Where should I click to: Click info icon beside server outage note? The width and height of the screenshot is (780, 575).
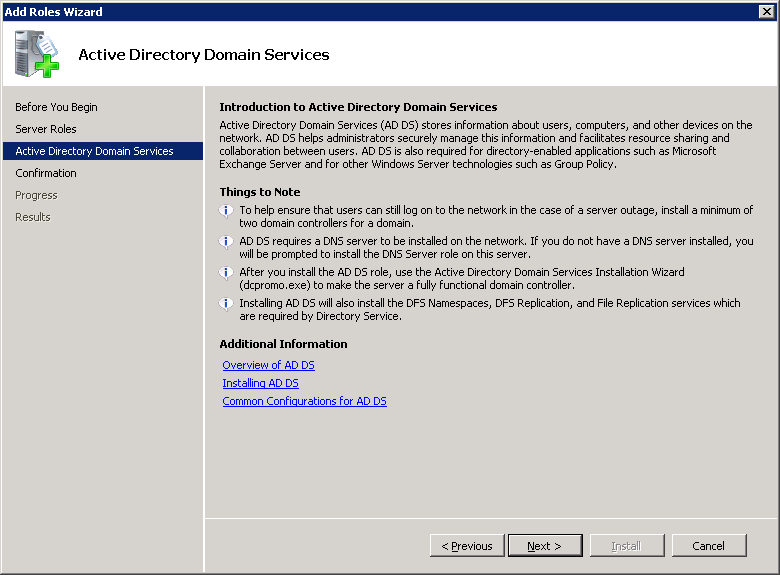click(x=226, y=211)
